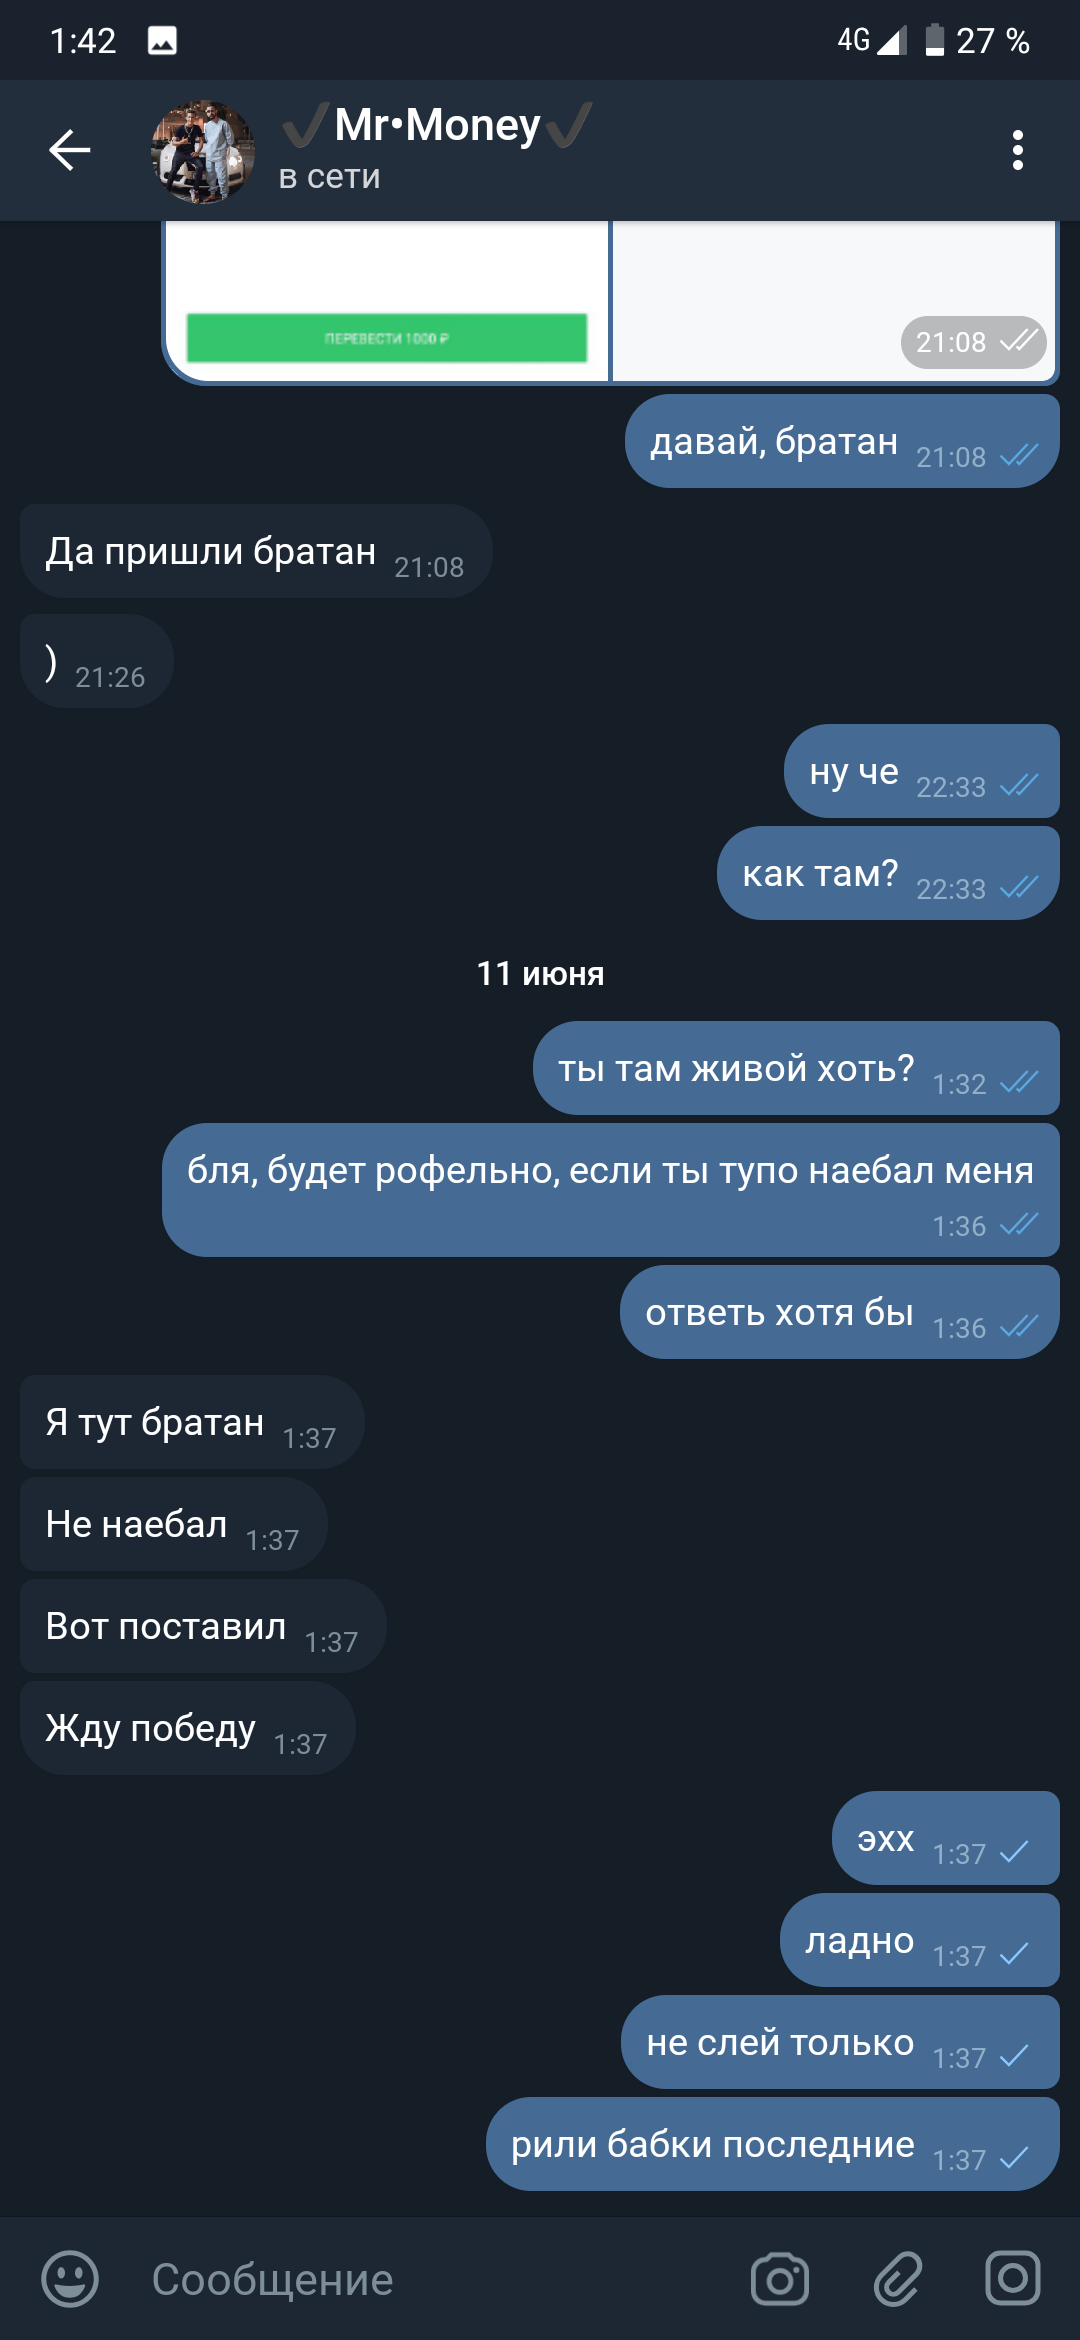The image size is (1080, 2340).
Task: Tap the "в сети" online status text
Action: click(x=329, y=176)
